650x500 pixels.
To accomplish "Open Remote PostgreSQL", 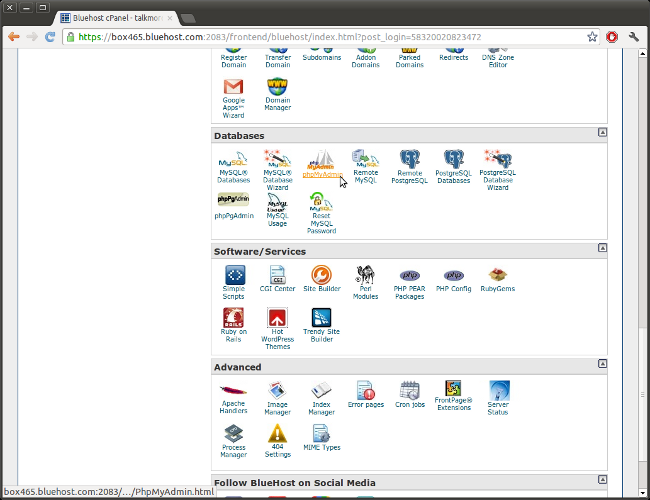I will tap(410, 167).
